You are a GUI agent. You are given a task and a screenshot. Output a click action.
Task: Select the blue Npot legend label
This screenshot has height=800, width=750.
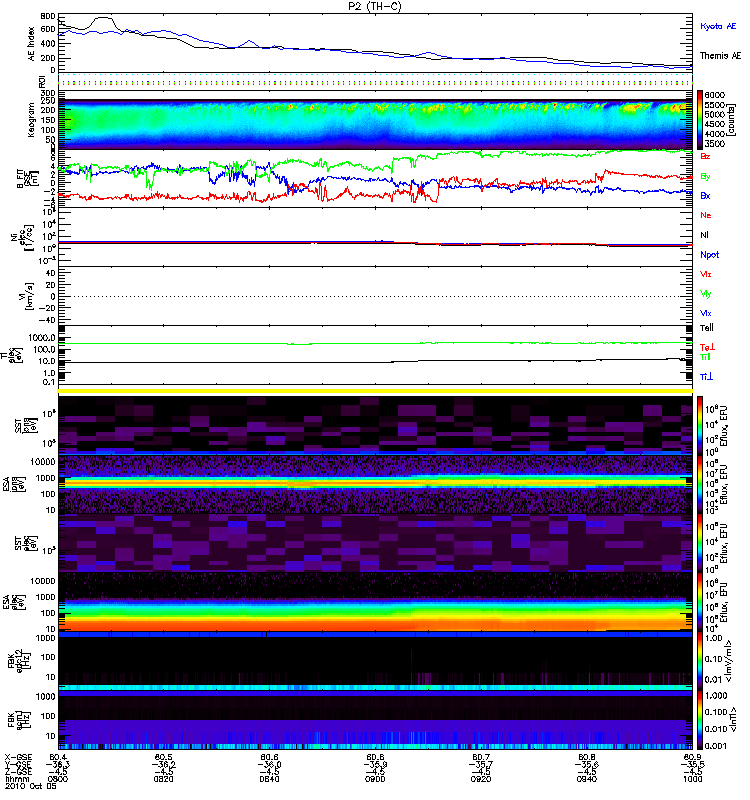tap(709, 255)
